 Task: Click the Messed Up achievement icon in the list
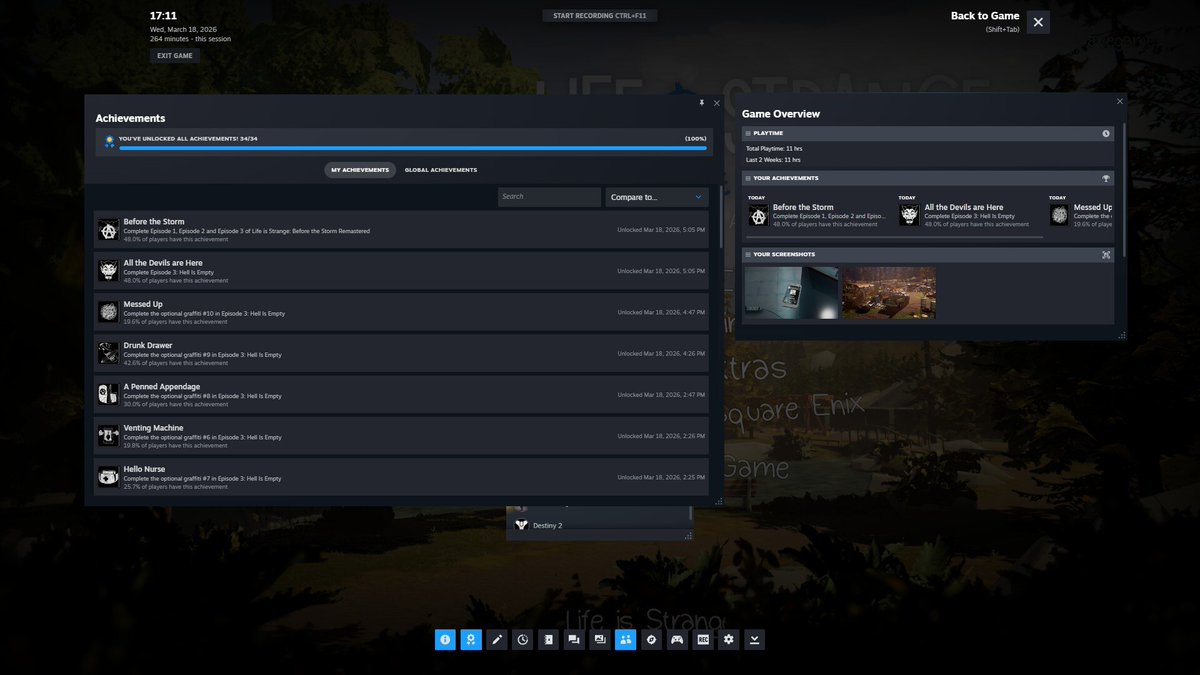[x=108, y=312]
